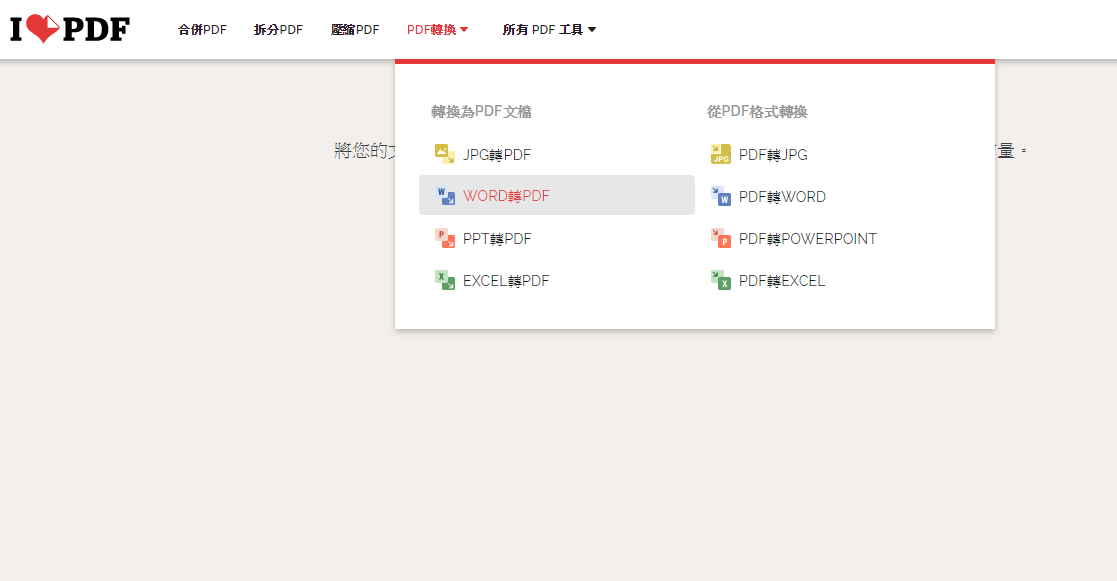The height and width of the screenshot is (581, 1117).
Task: Click the PDF轉POWERPOINT icon
Action: 721,238
